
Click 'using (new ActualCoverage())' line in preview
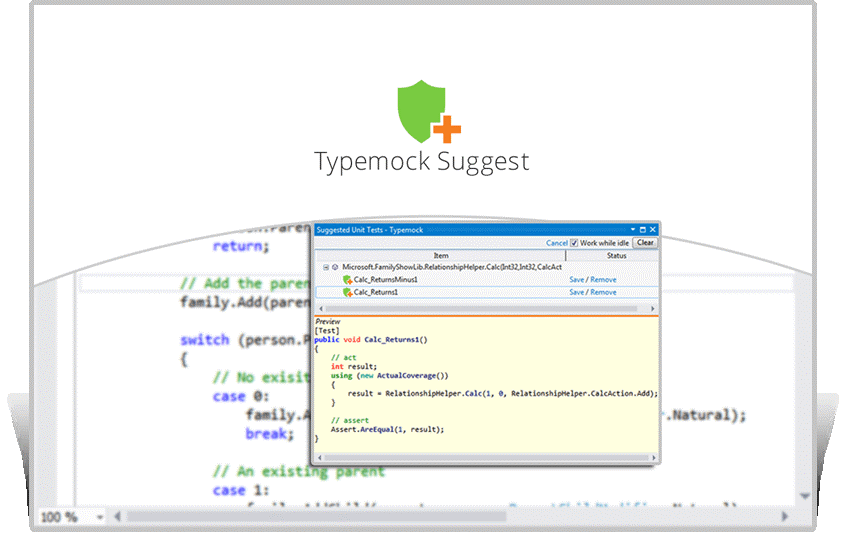389,375
